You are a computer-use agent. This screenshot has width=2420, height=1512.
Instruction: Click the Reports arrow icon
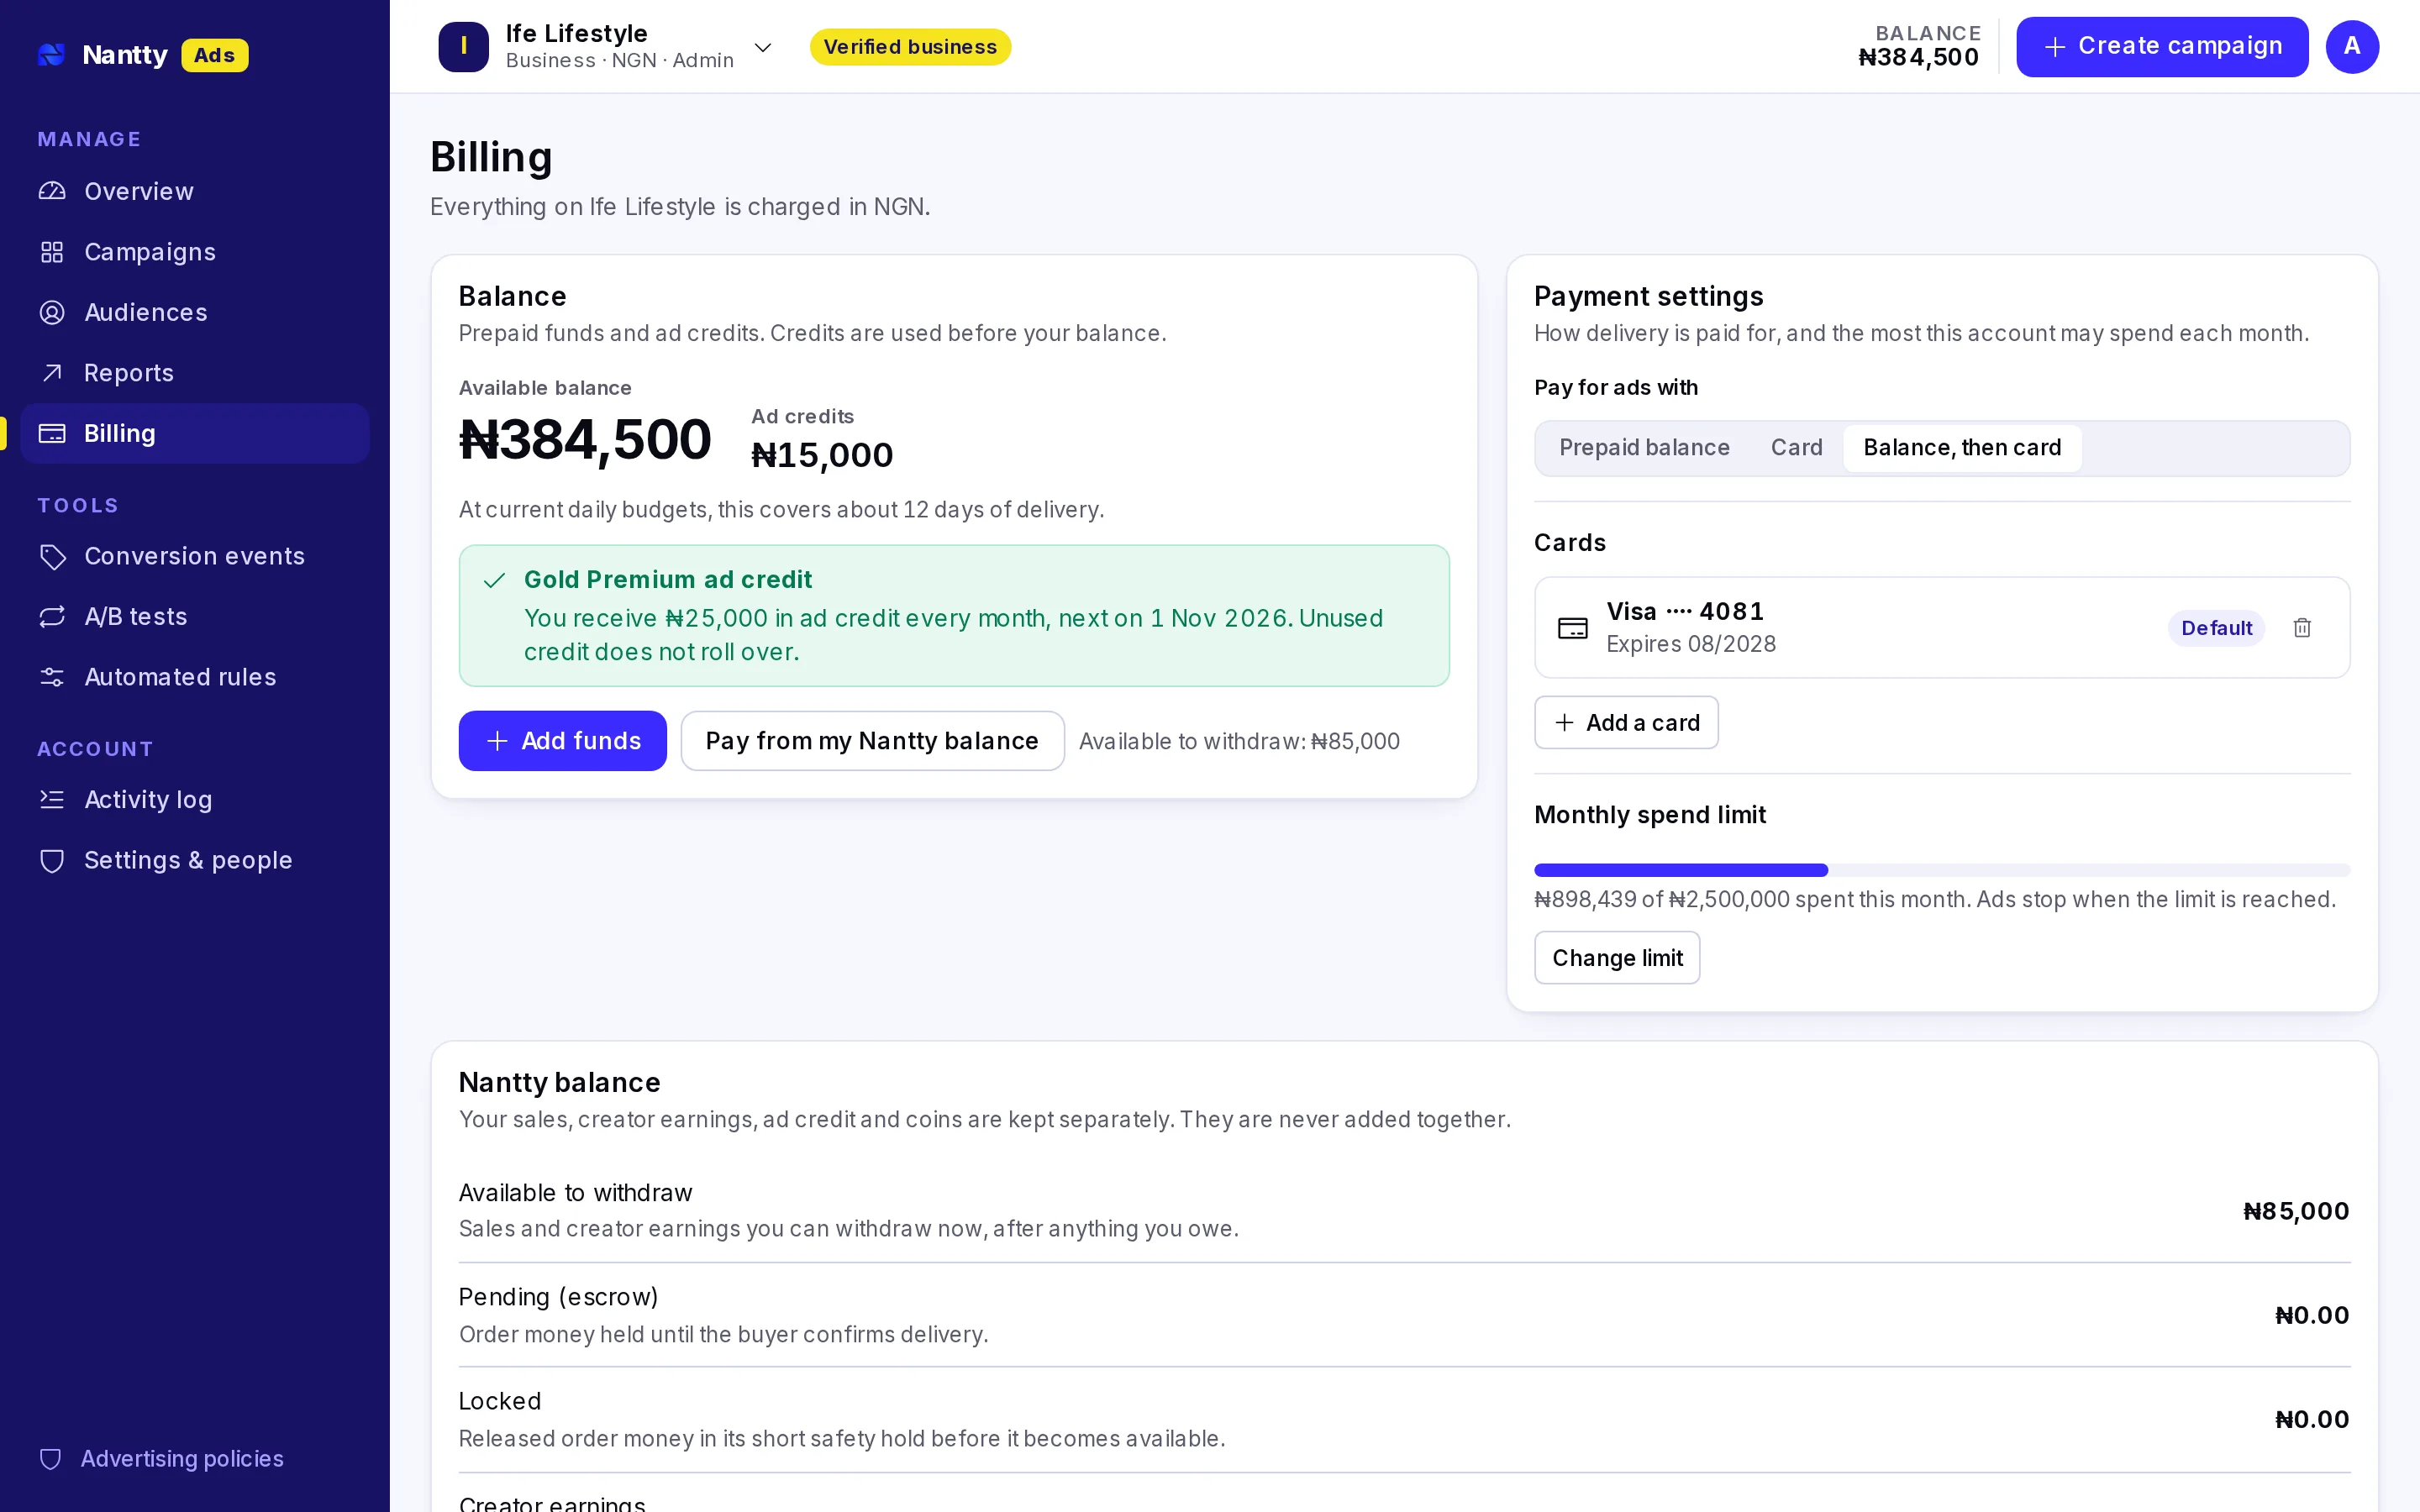(52, 373)
